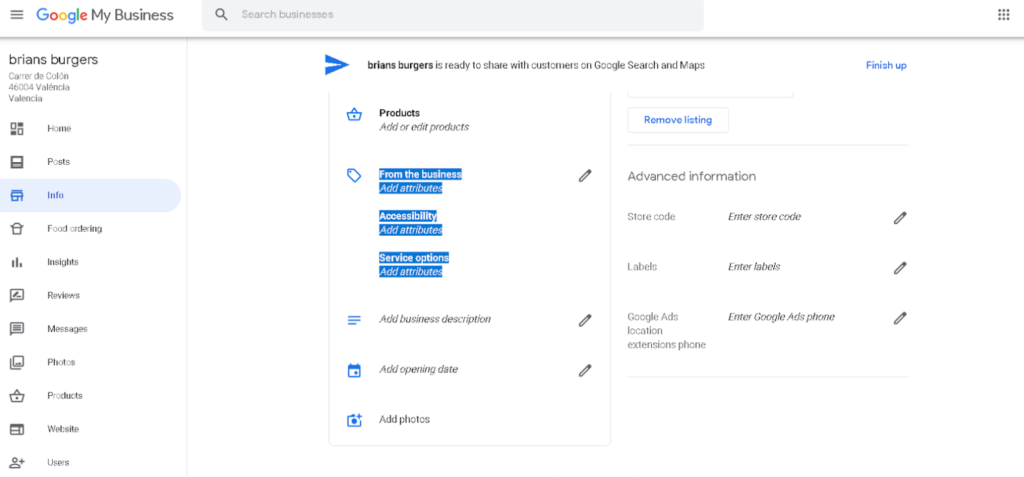Click Add business description text
The height and width of the screenshot is (477, 1024).
[435, 320]
